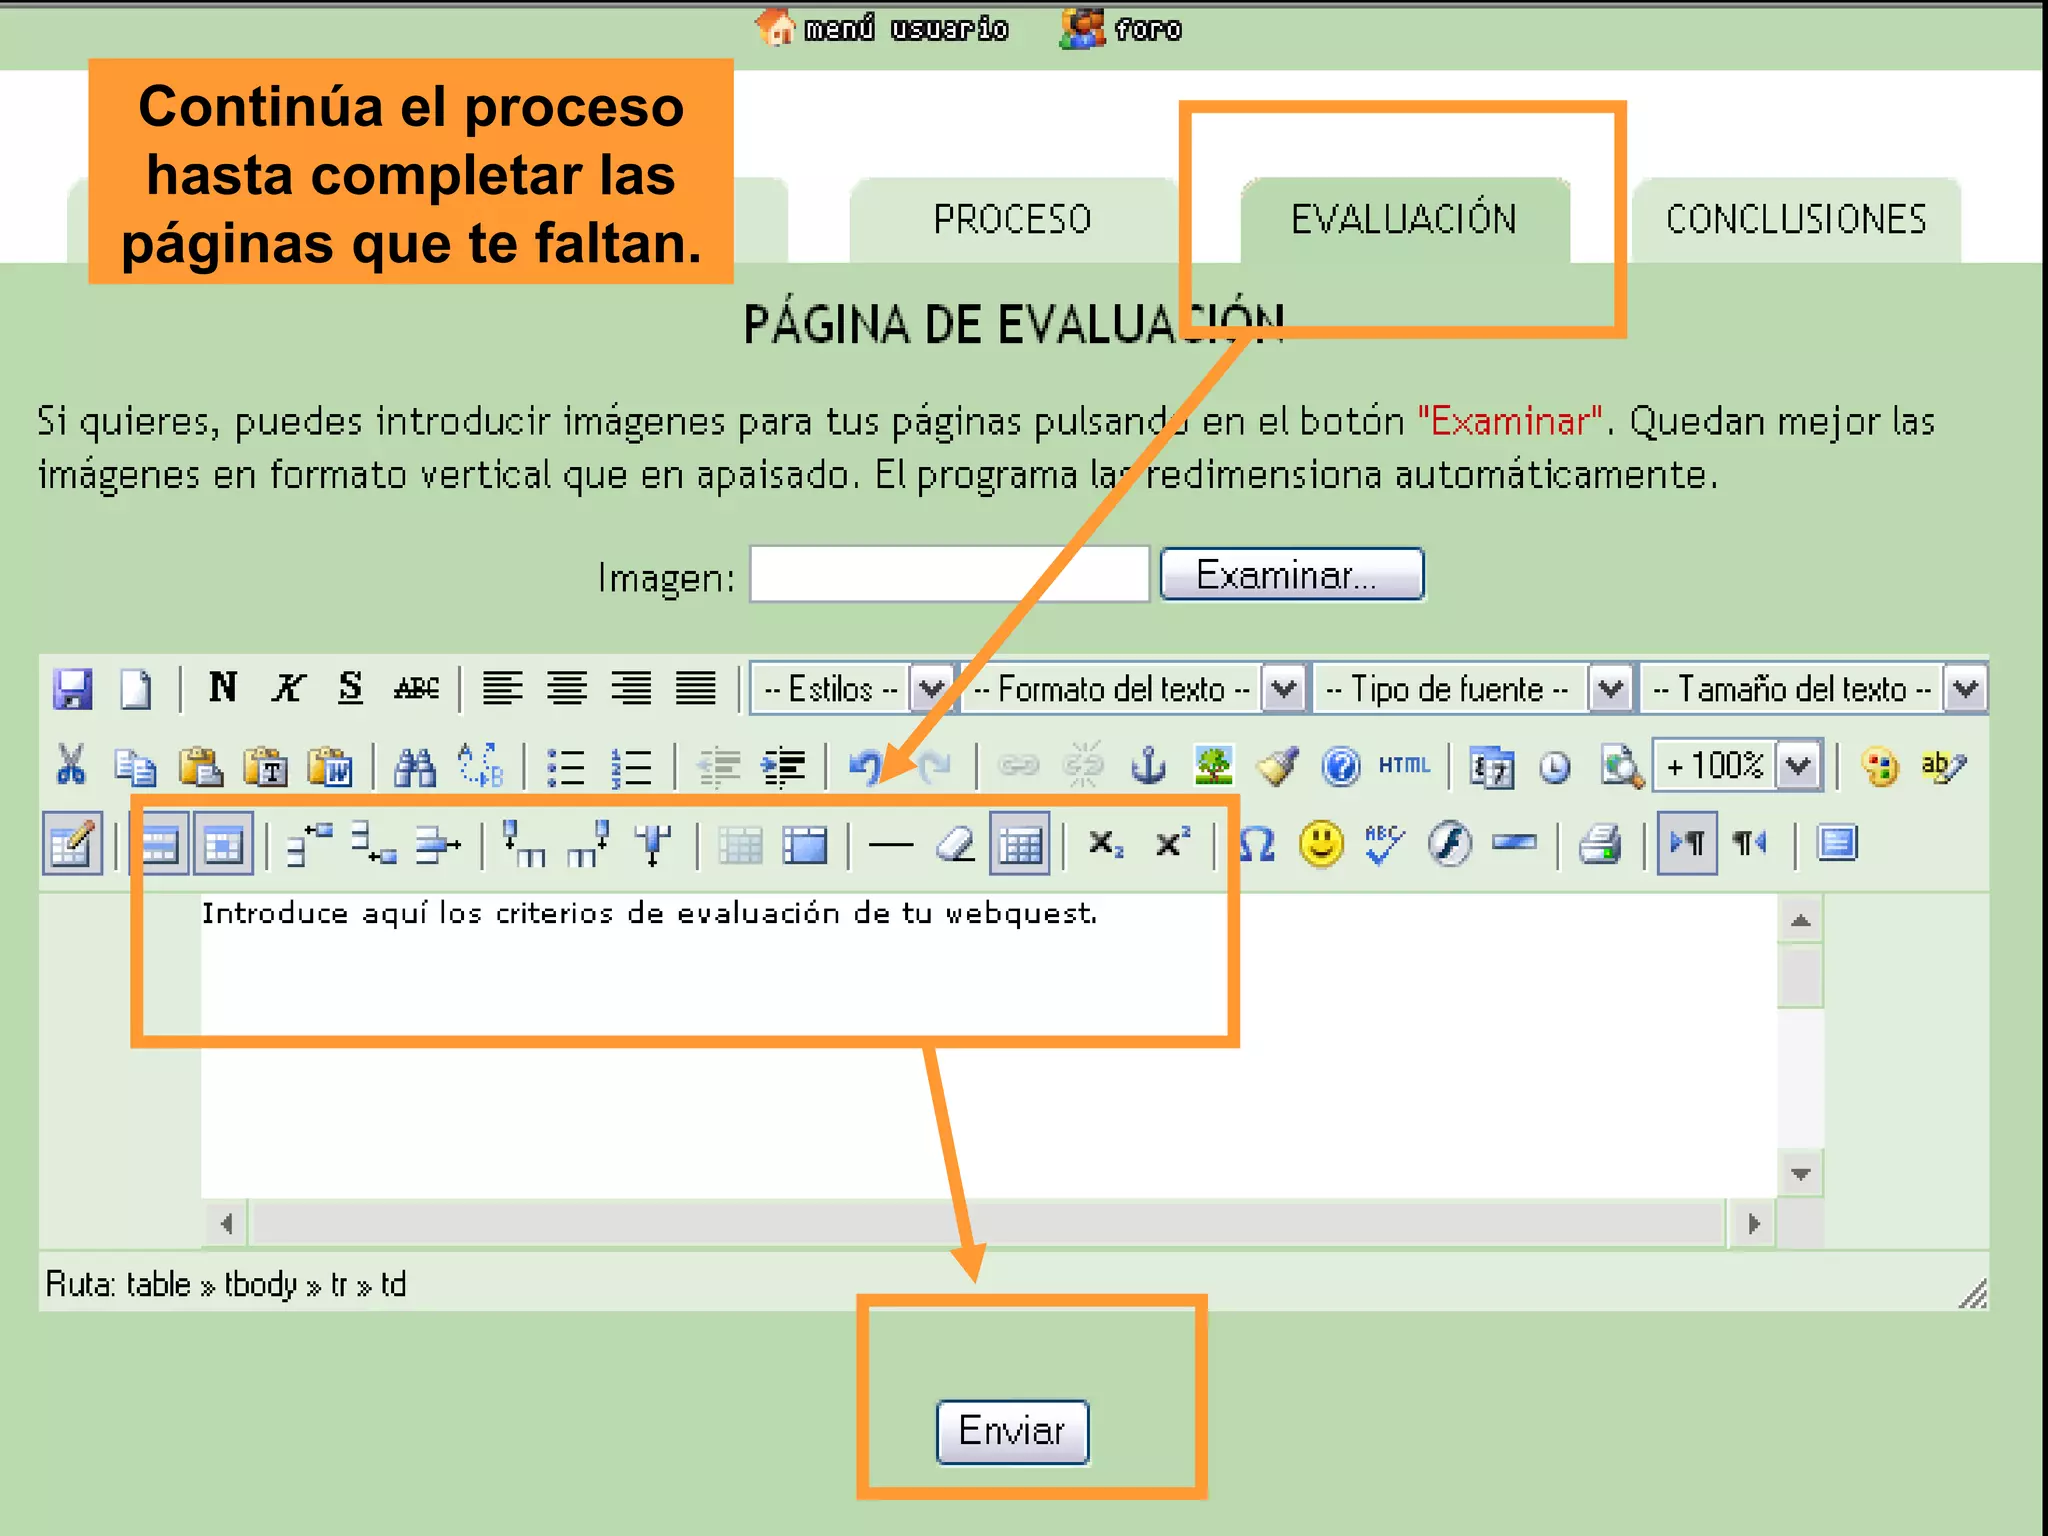Image resolution: width=2048 pixels, height=1536 pixels.
Task: Set right-to-left text direction
Action: coord(1750,845)
